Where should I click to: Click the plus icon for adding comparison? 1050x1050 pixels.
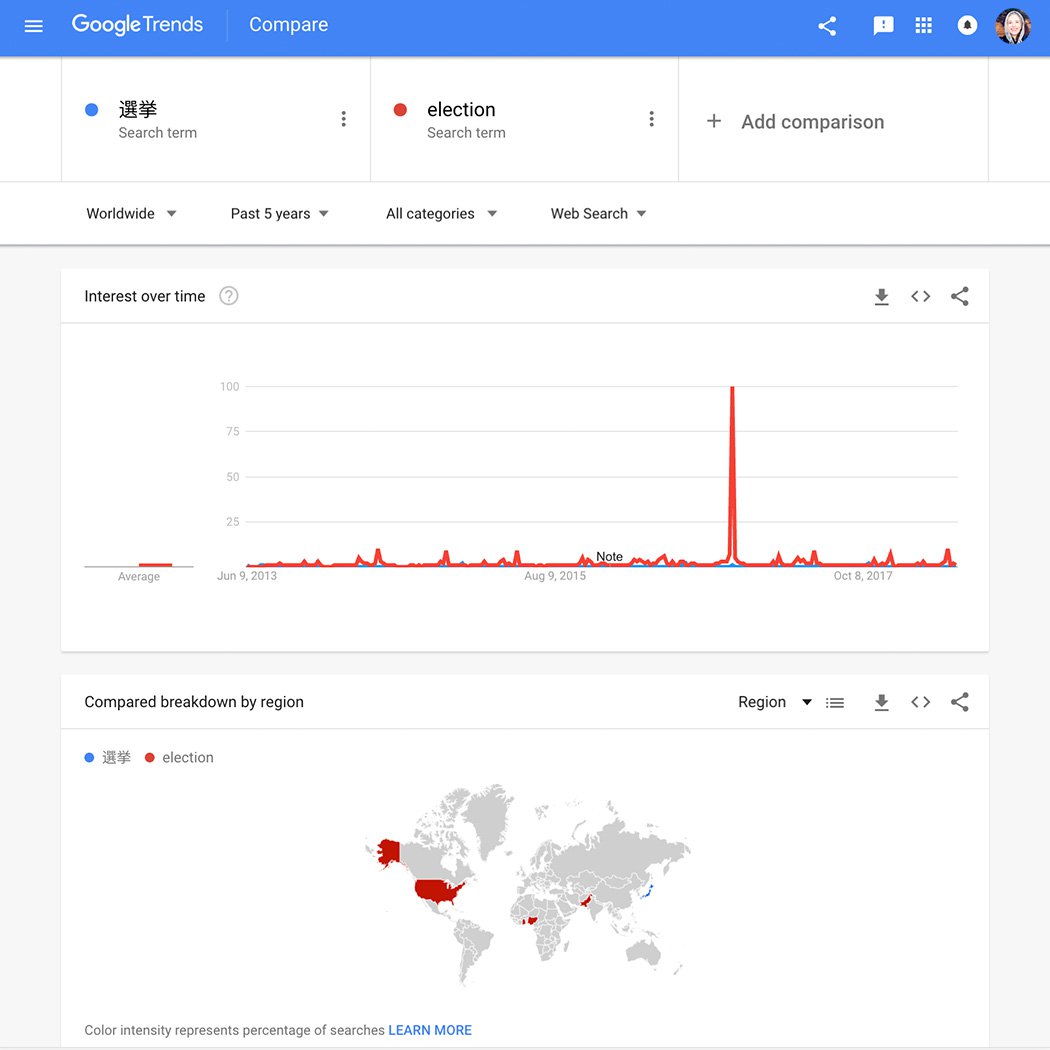714,121
